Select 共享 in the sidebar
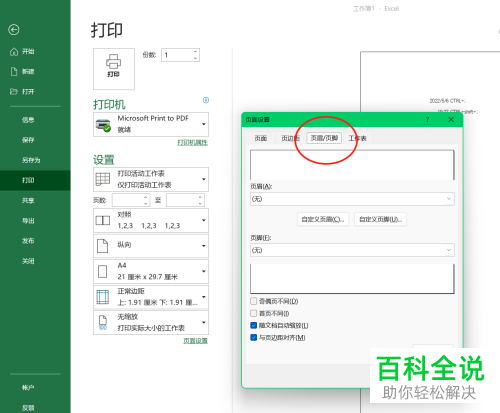 (28, 200)
